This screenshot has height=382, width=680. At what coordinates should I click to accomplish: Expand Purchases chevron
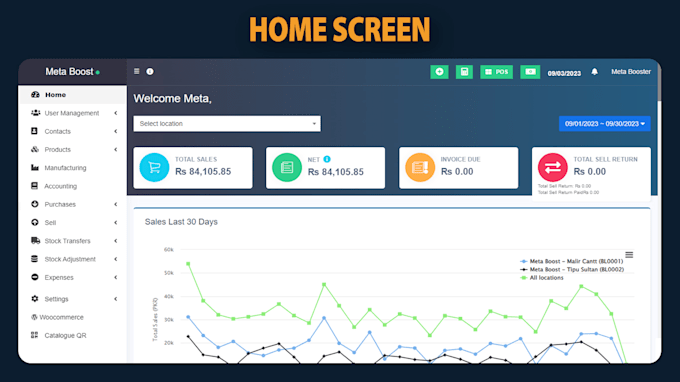click(115, 204)
